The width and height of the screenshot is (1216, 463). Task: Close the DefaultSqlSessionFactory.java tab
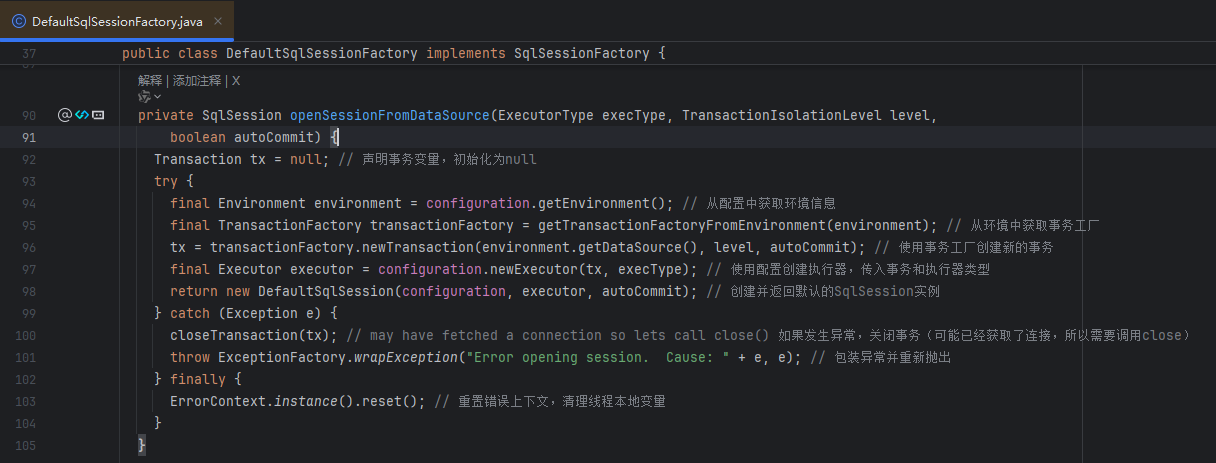click(219, 21)
